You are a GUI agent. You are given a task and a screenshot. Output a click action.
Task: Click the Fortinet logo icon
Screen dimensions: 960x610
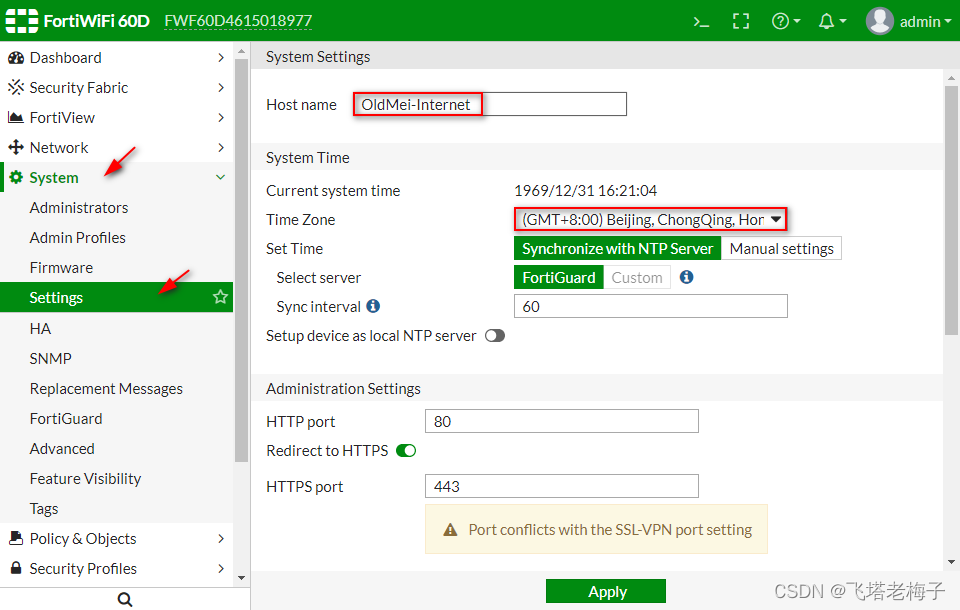(21, 21)
